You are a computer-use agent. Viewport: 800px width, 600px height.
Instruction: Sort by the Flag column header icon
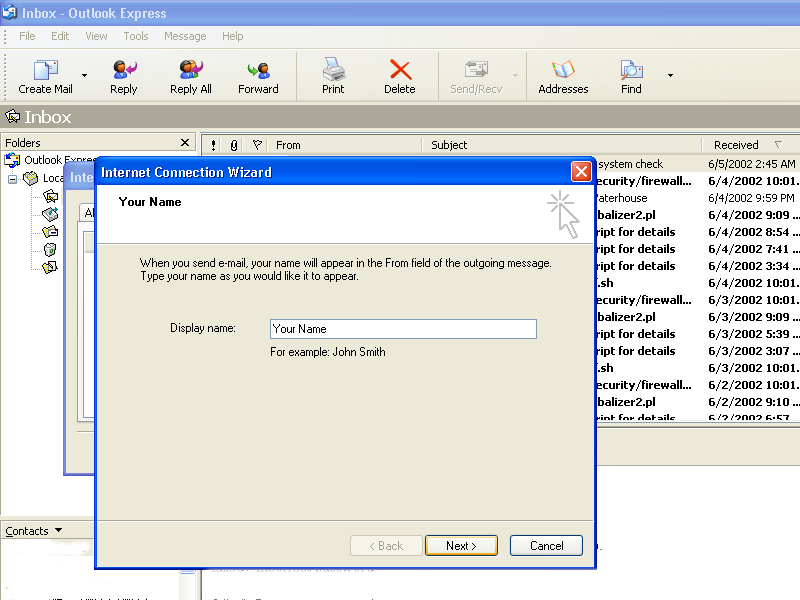257,145
